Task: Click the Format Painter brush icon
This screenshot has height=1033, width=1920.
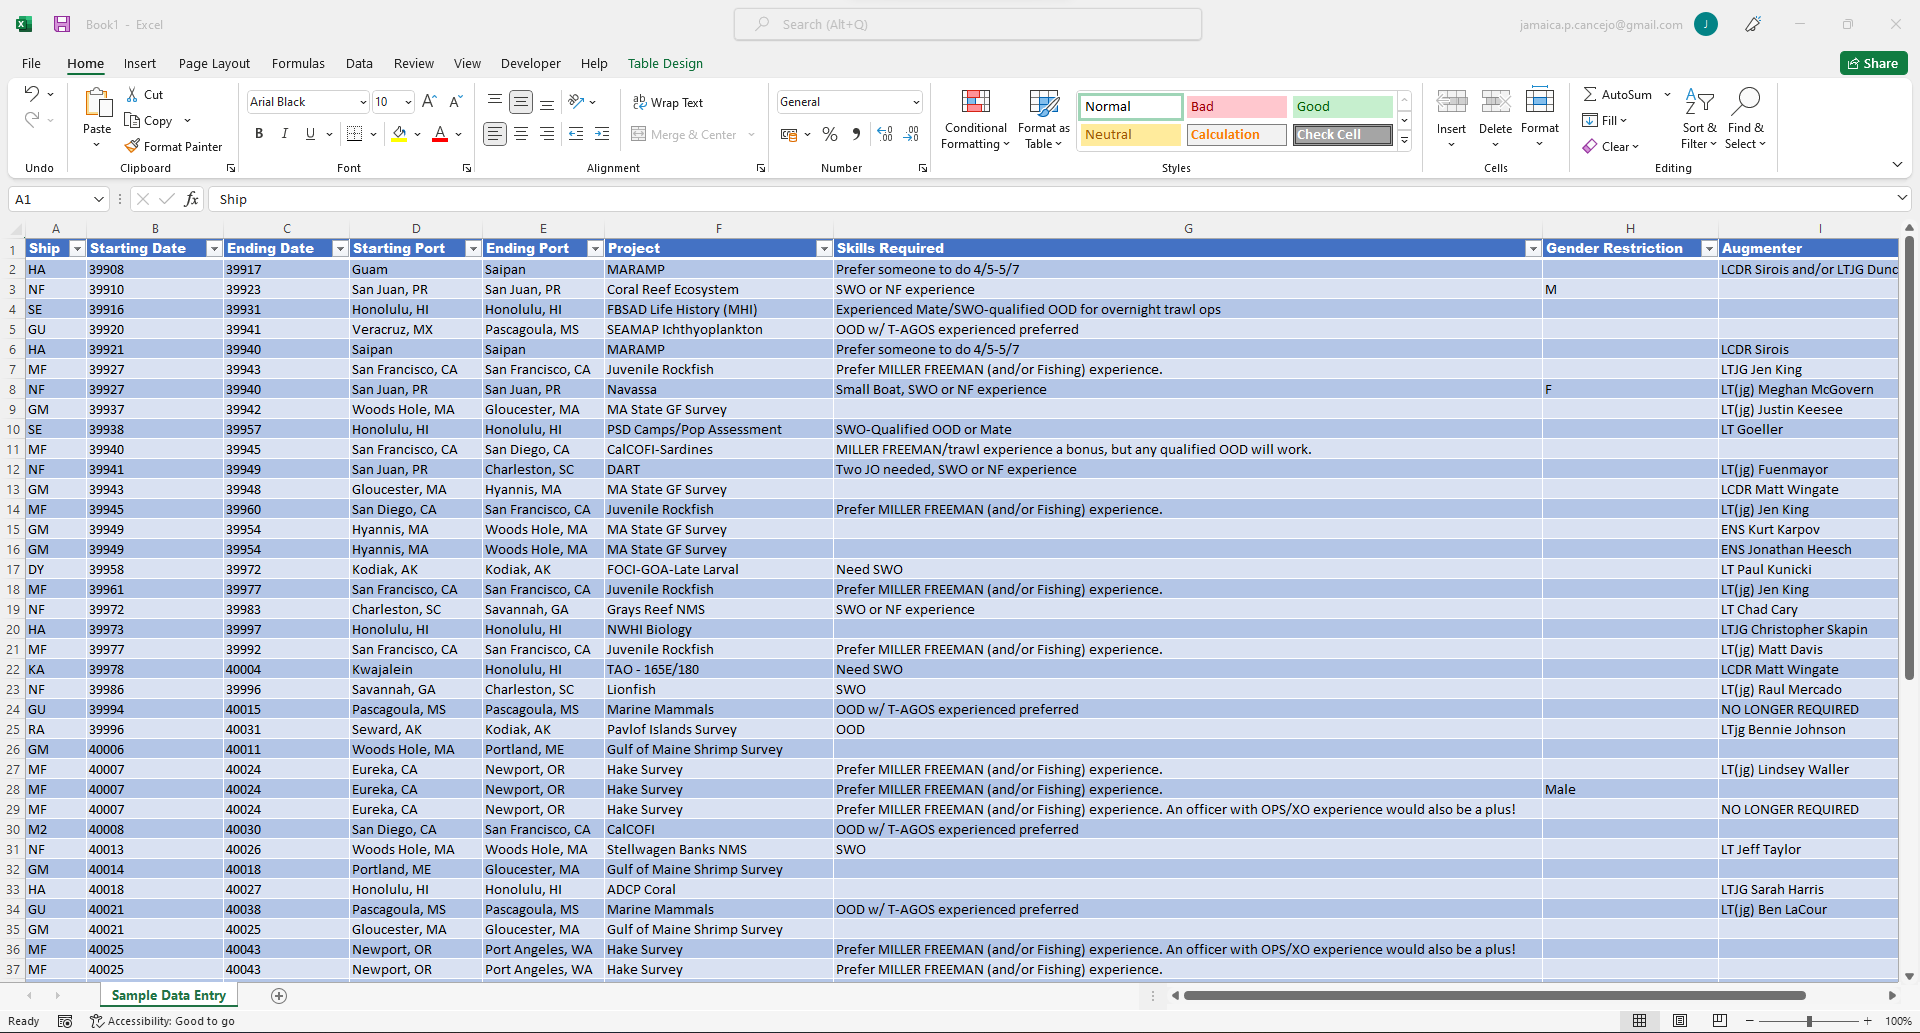Action: click(132, 146)
